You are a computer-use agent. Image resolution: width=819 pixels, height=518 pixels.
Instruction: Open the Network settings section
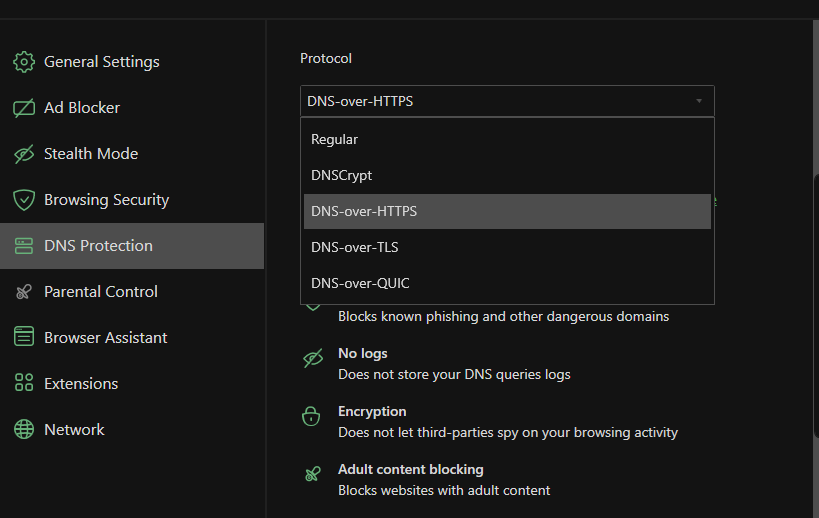tap(74, 430)
